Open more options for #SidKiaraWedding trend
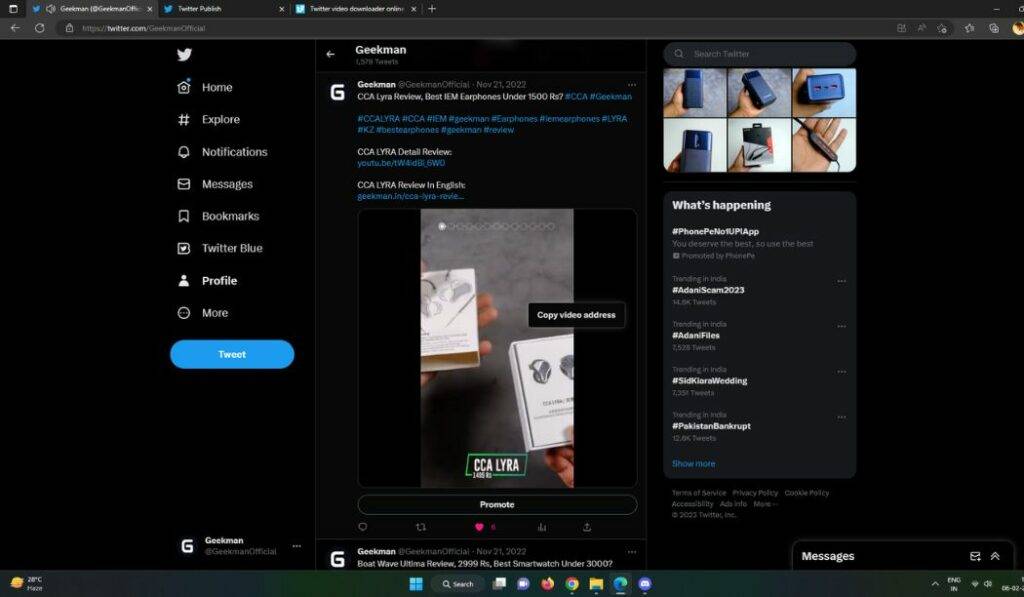Image resolution: width=1024 pixels, height=597 pixels. (x=841, y=372)
